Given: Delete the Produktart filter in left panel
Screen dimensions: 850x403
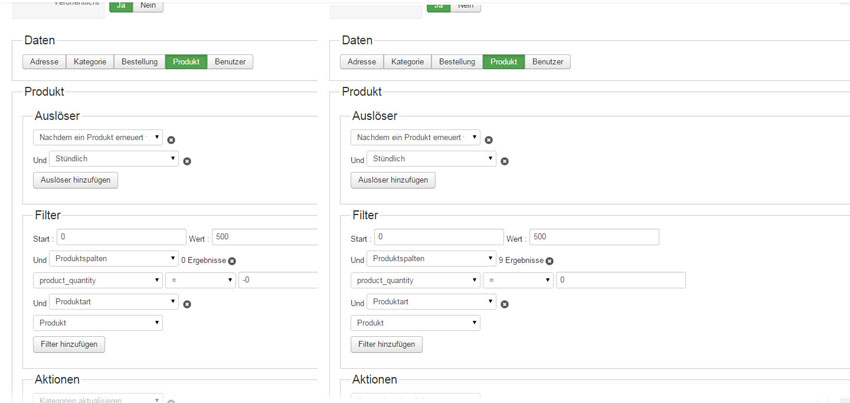Looking at the screenshot, I should [x=187, y=304].
